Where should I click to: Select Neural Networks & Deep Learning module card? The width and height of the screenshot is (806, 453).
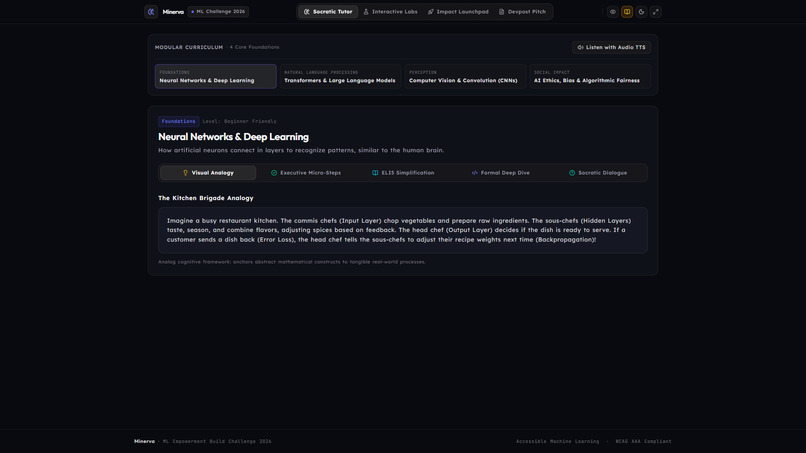[216, 76]
